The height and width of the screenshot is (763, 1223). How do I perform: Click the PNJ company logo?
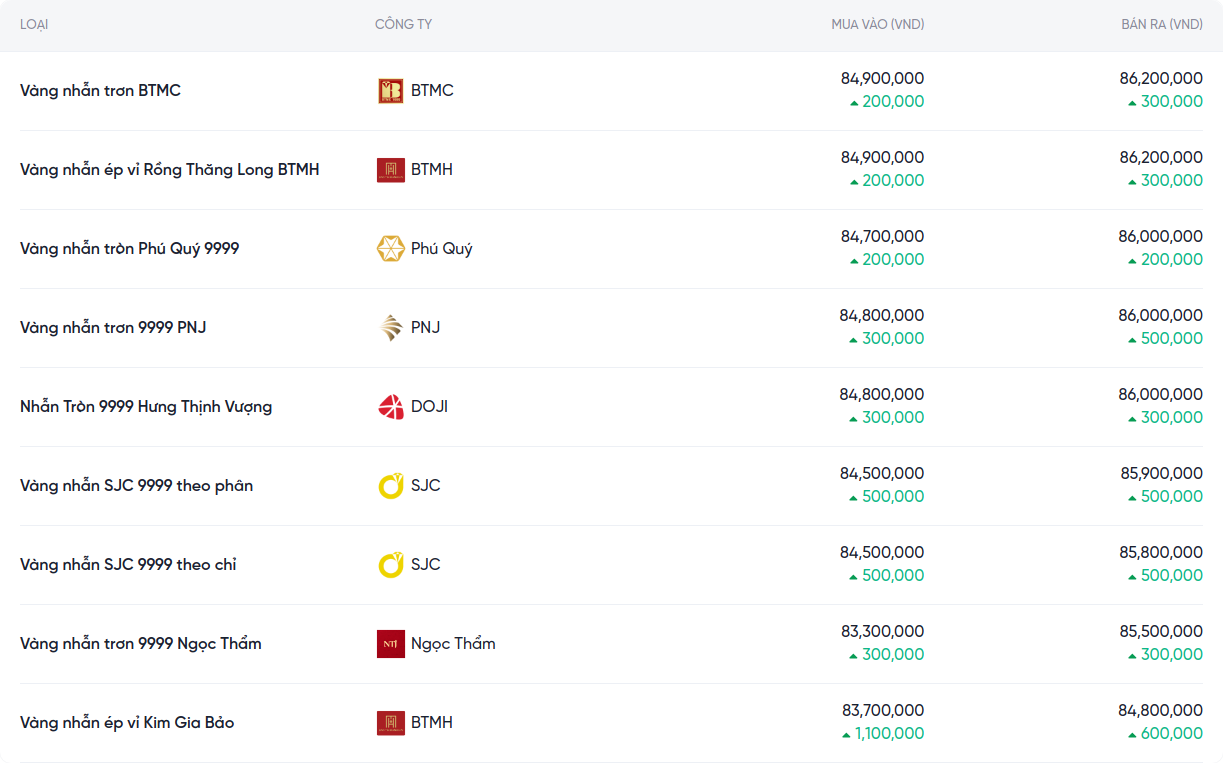point(390,328)
